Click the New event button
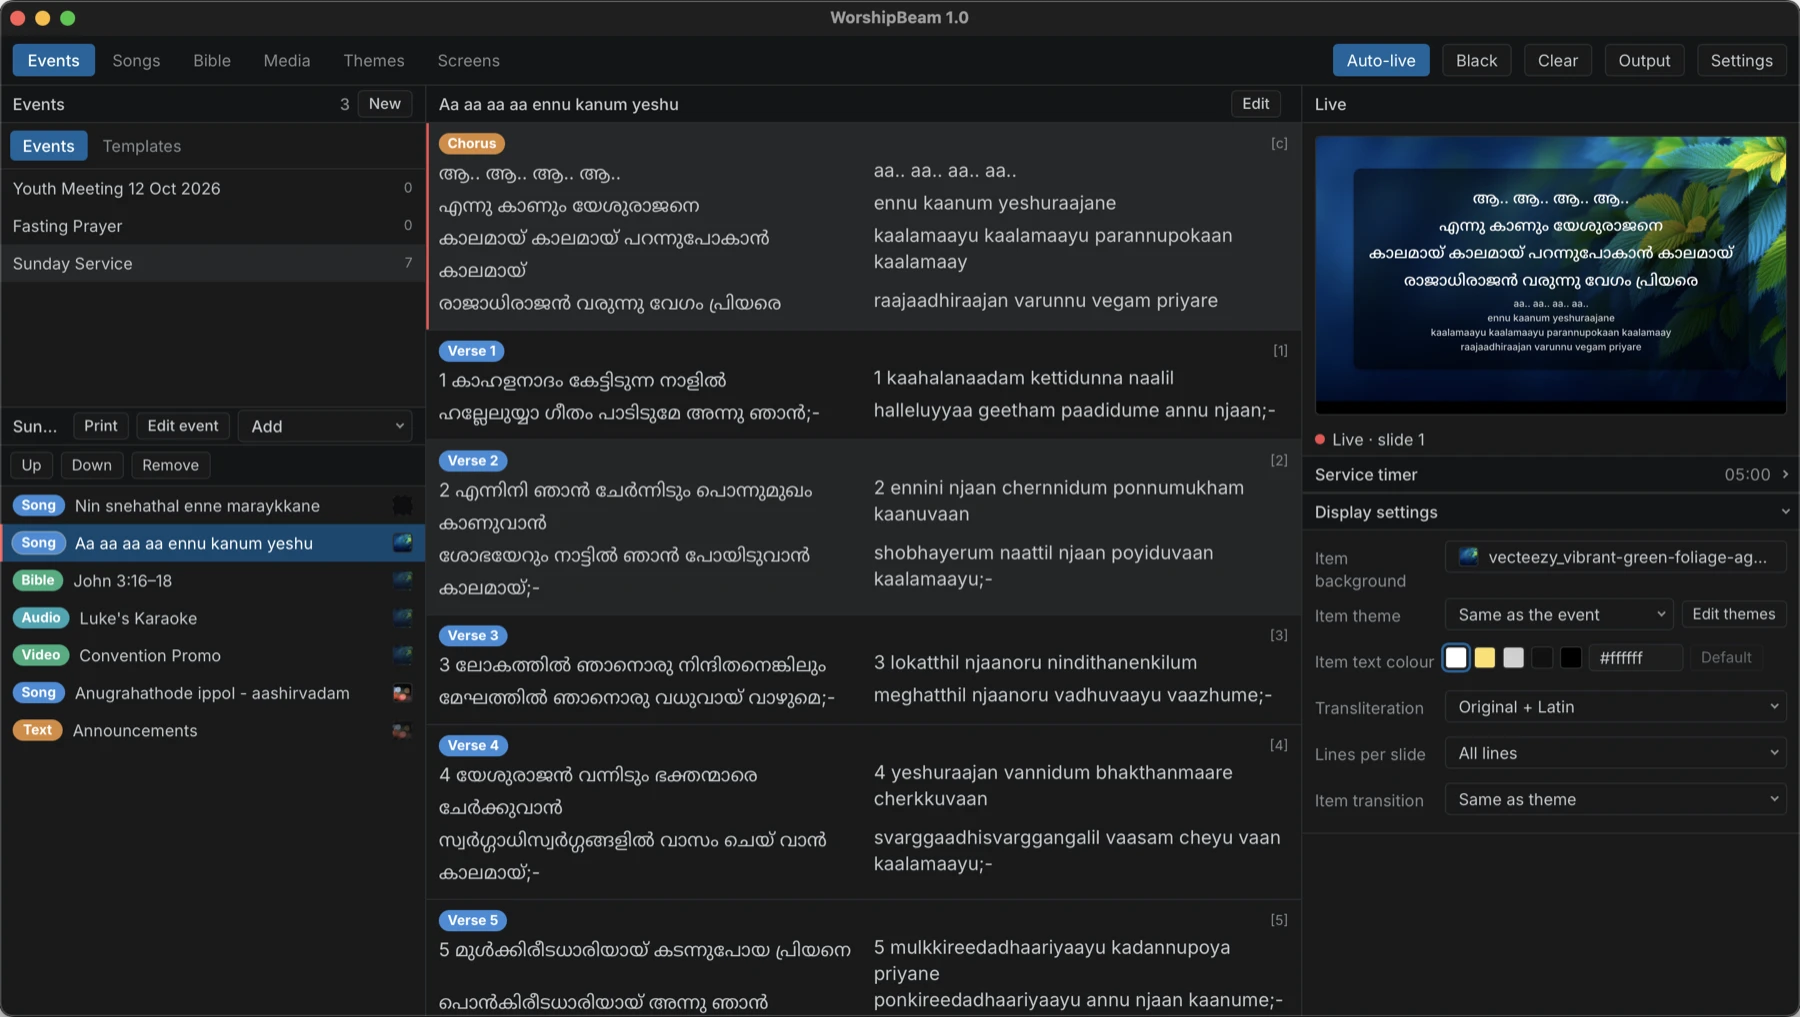The image size is (1800, 1017). pos(385,104)
